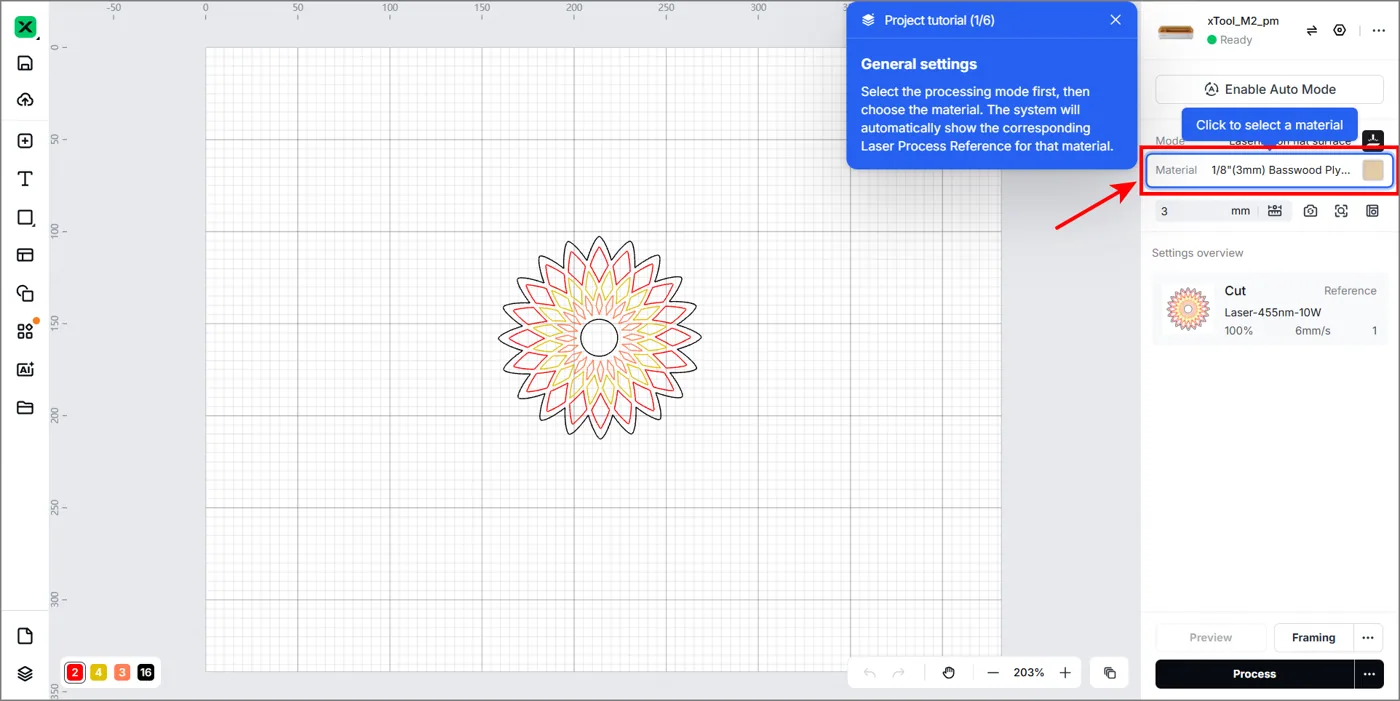Click the 6mm/s speed value
The image size is (1400, 701).
pyautogui.click(x=1313, y=331)
